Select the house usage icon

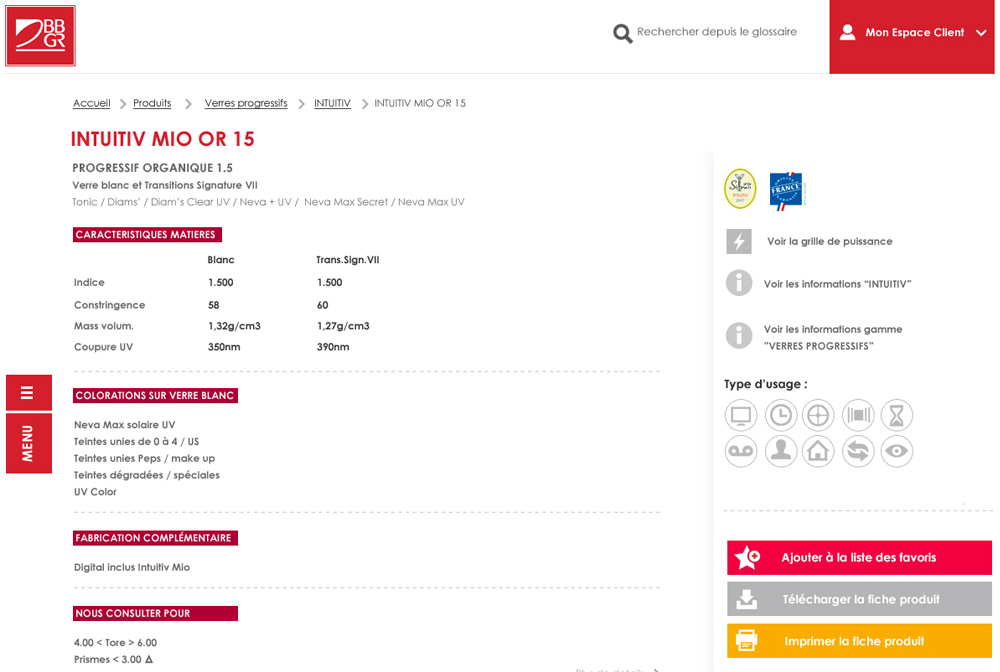pos(818,451)
